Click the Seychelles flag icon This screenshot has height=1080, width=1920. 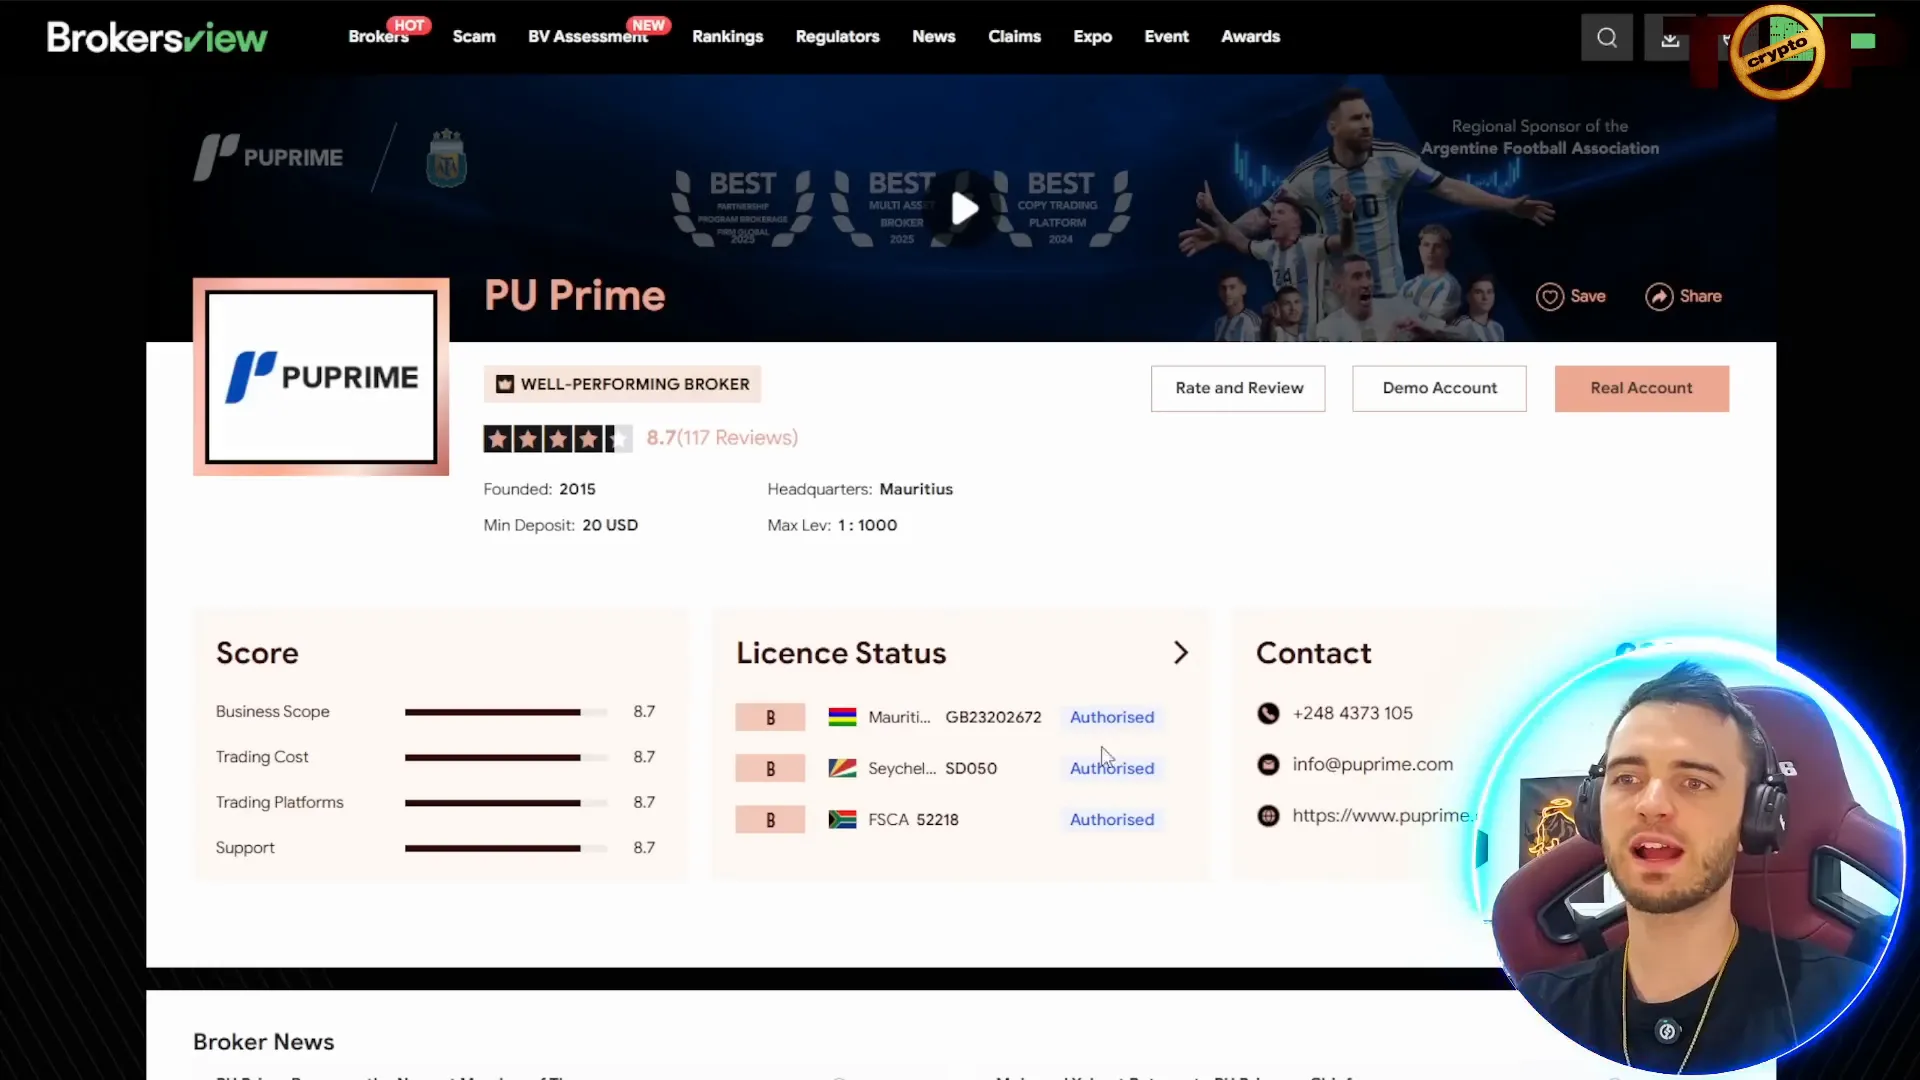click(842, 768)
